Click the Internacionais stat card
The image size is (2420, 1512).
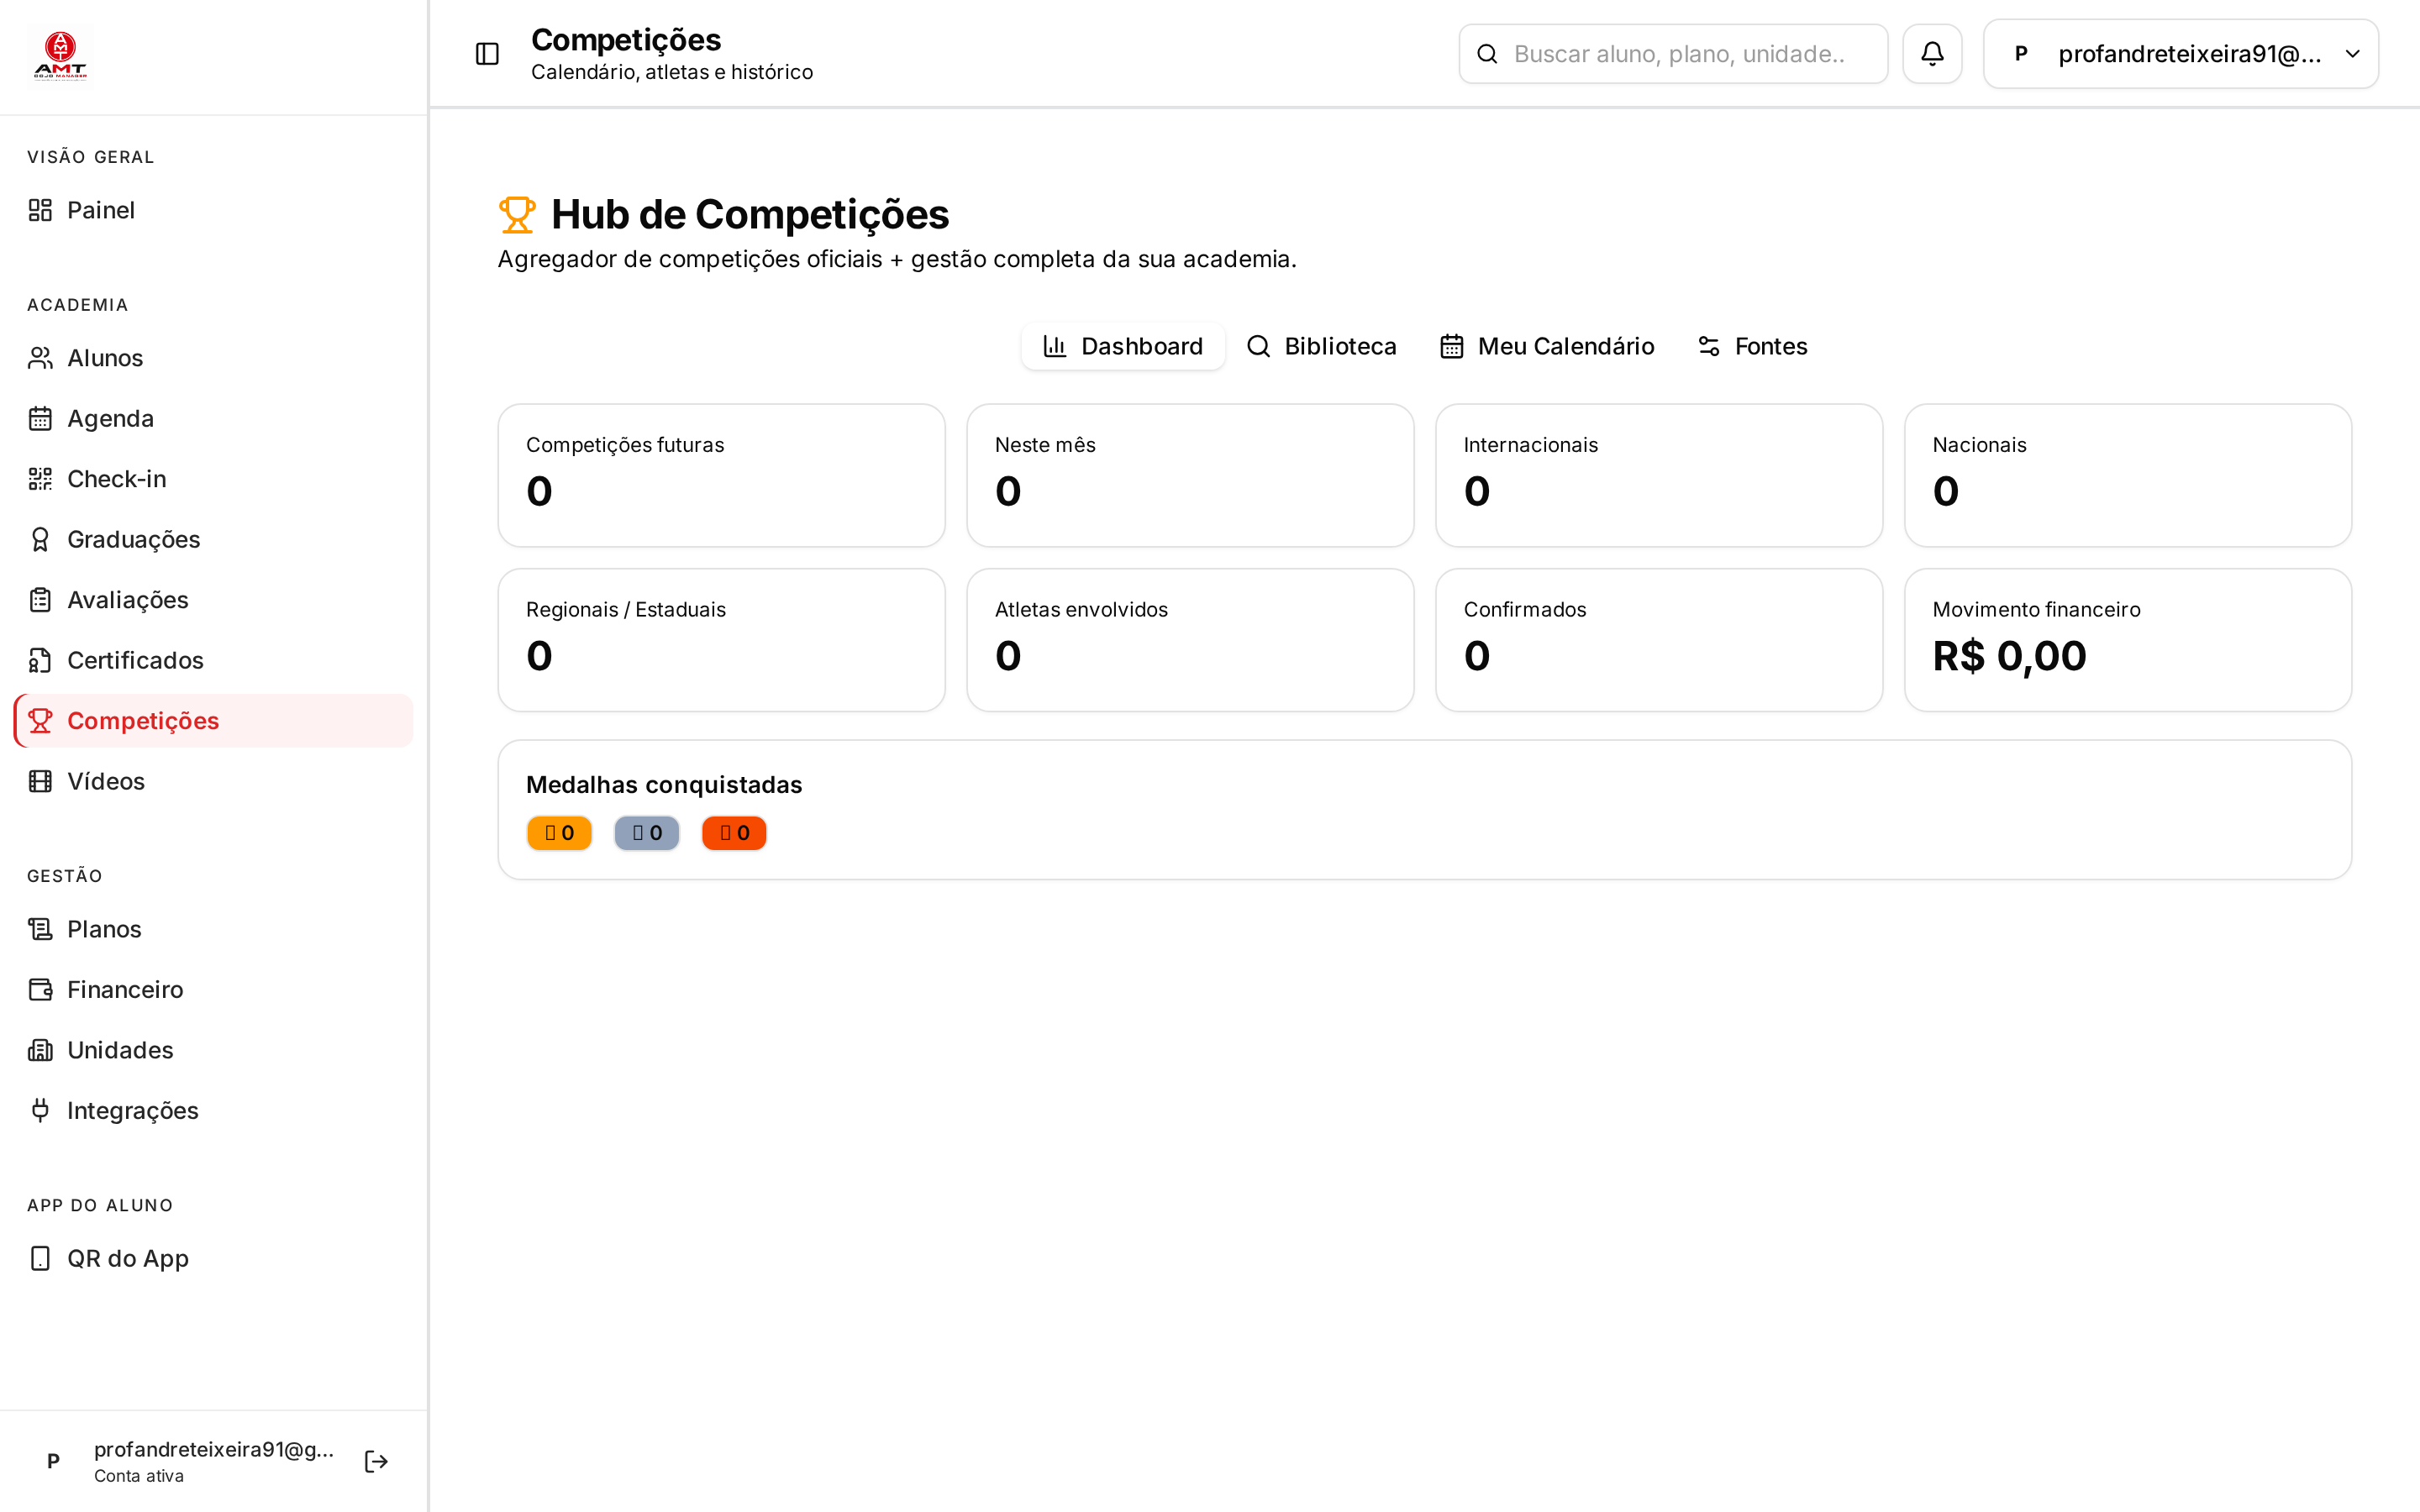click(1659, 475)
